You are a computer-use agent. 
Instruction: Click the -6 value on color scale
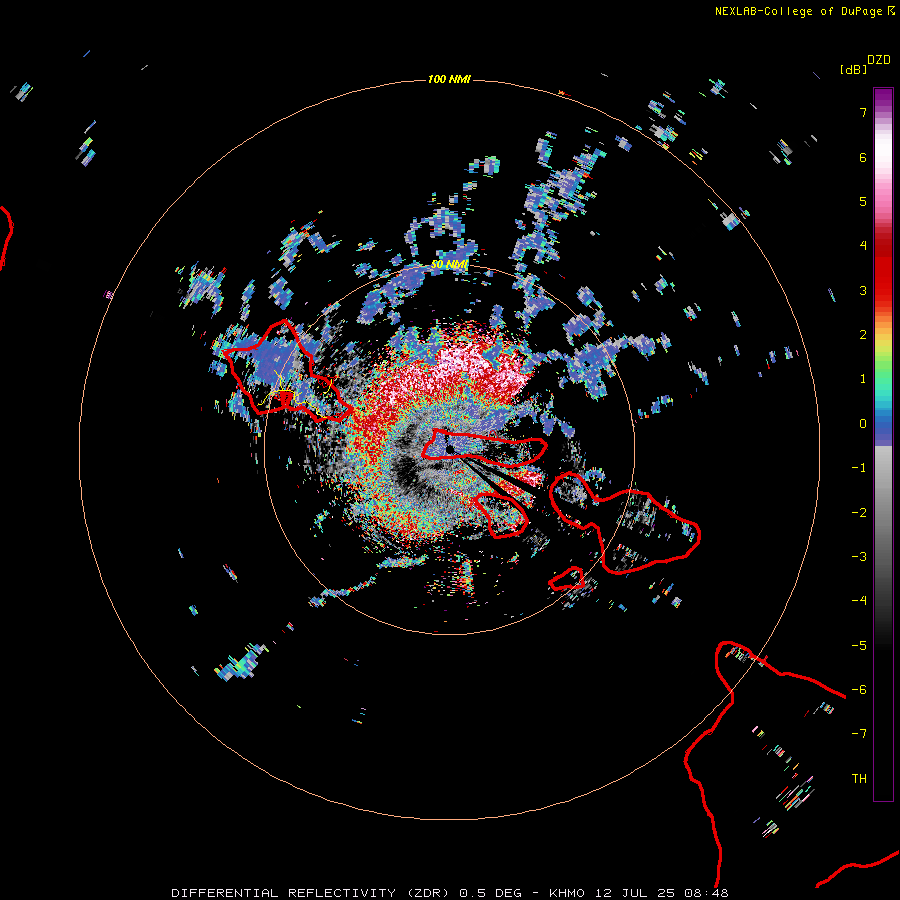(859, 690)
